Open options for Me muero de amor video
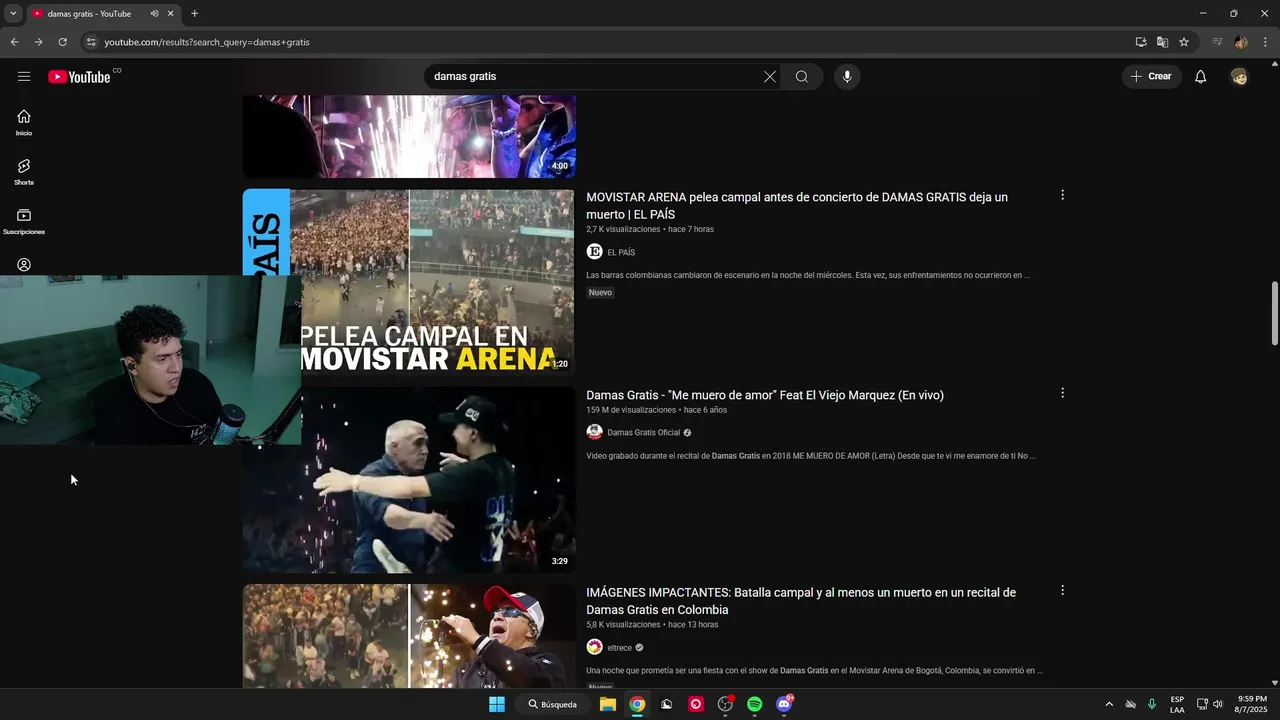The width and height of the screenshot is (1280, 720). (1062, 393)
